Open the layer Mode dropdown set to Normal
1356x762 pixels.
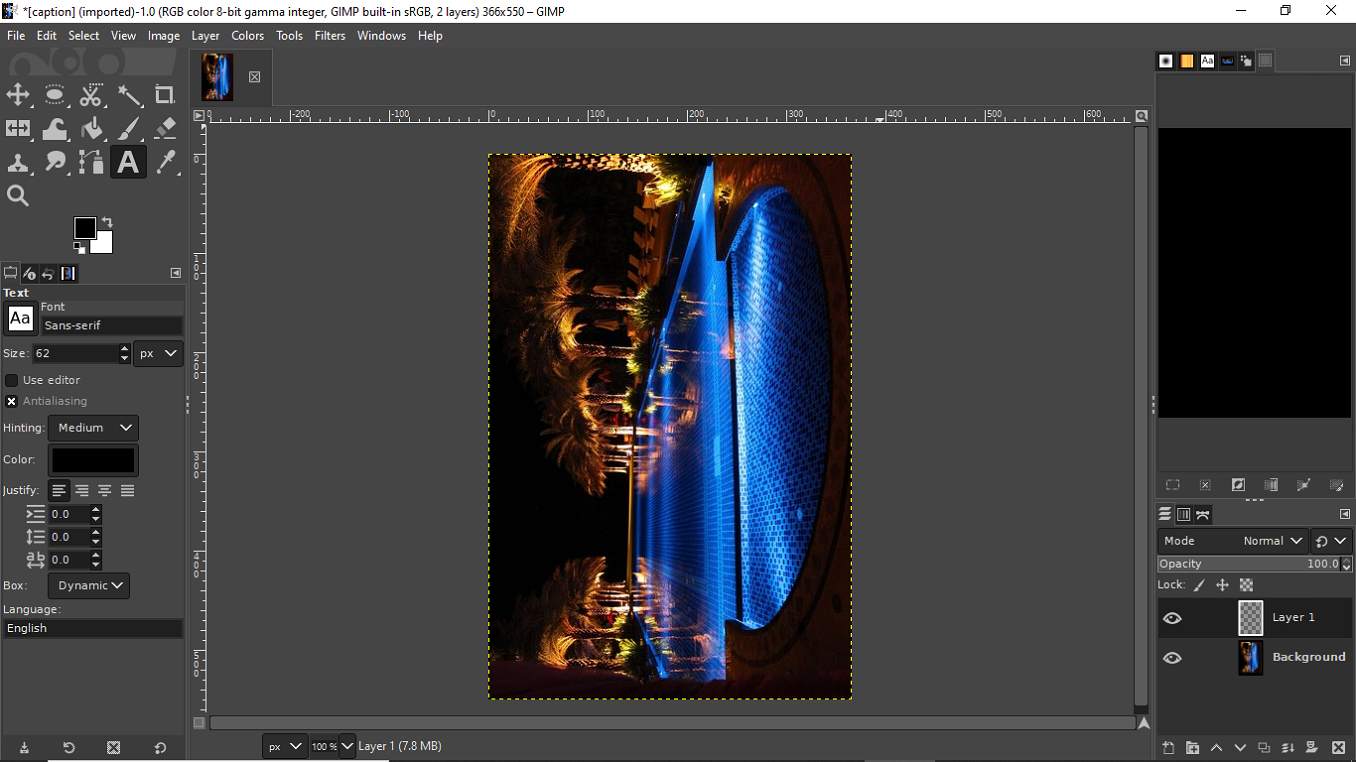pyautogui.click(x=1272, y=541)
